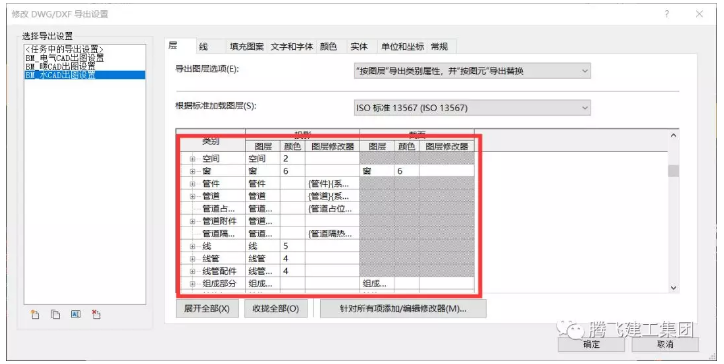This screenshot has height=364, width=724.
Task: Click the help question mark icon
Action: 667,14
